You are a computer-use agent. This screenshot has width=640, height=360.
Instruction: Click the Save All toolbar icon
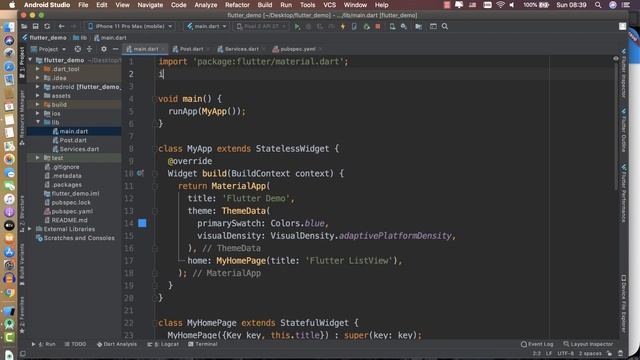click(x=36, y=27)
